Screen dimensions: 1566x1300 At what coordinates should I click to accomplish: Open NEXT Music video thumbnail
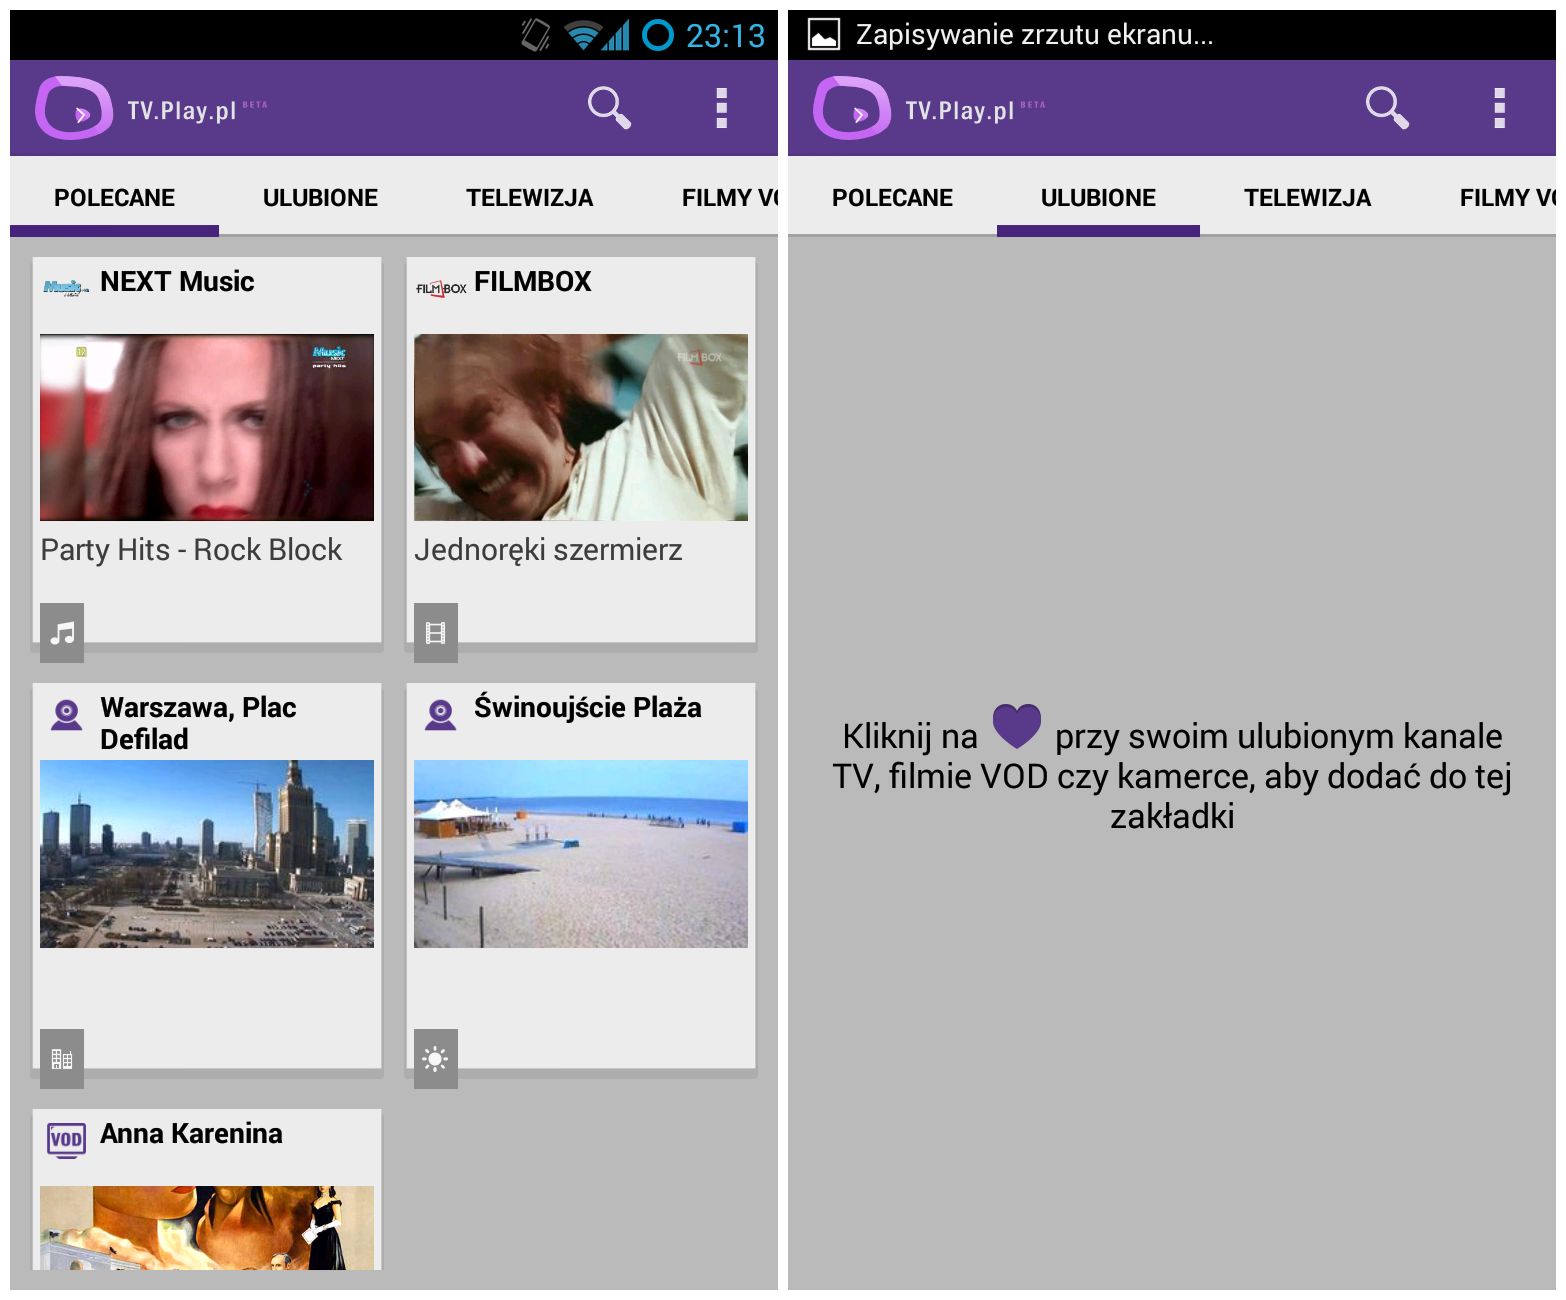pyautogui.click(x=207, y=427)
